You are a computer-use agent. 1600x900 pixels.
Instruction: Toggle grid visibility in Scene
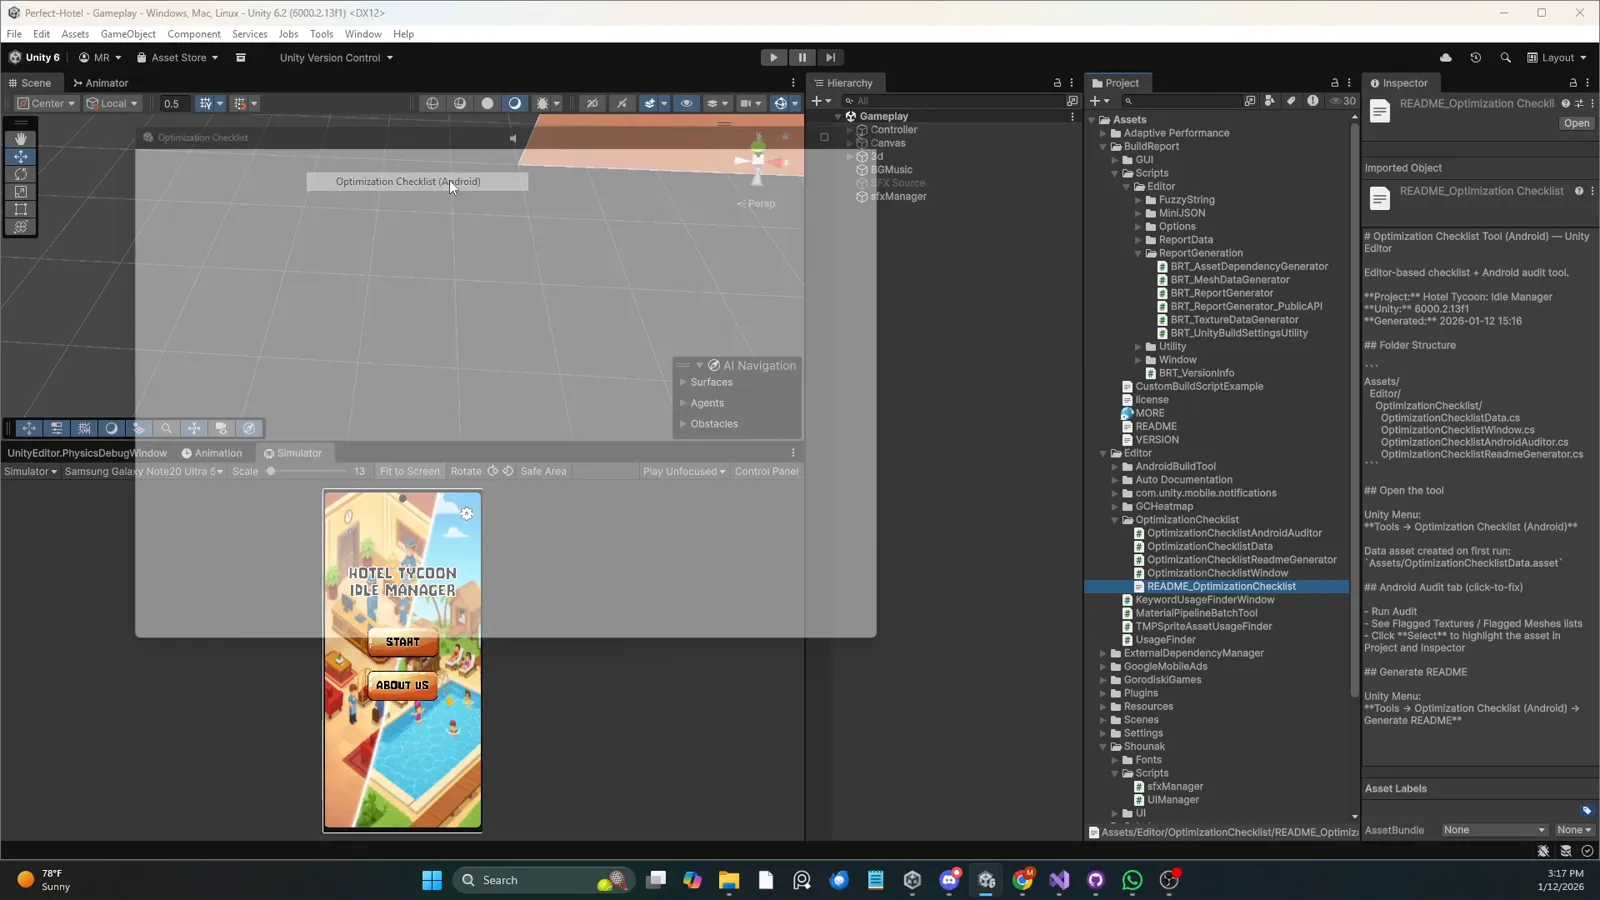pos(205,103)
